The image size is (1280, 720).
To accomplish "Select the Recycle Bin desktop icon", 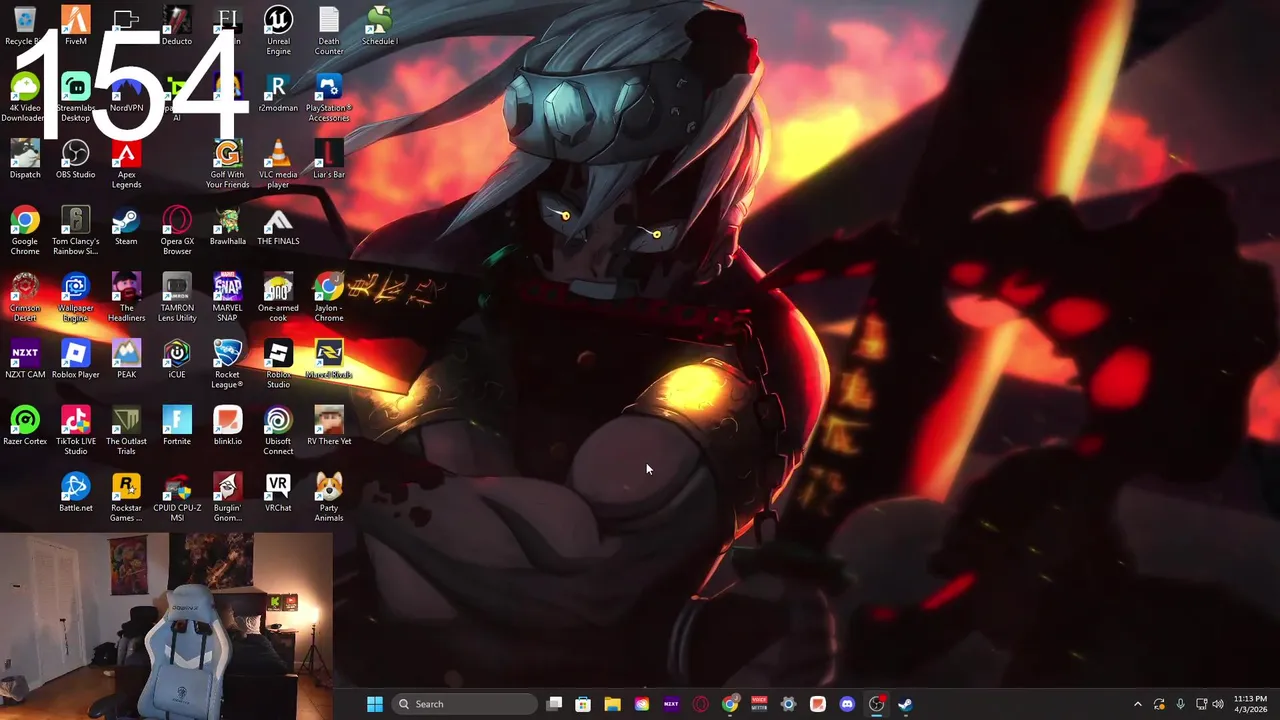I will pyautogui.click(x=24, y=26).
